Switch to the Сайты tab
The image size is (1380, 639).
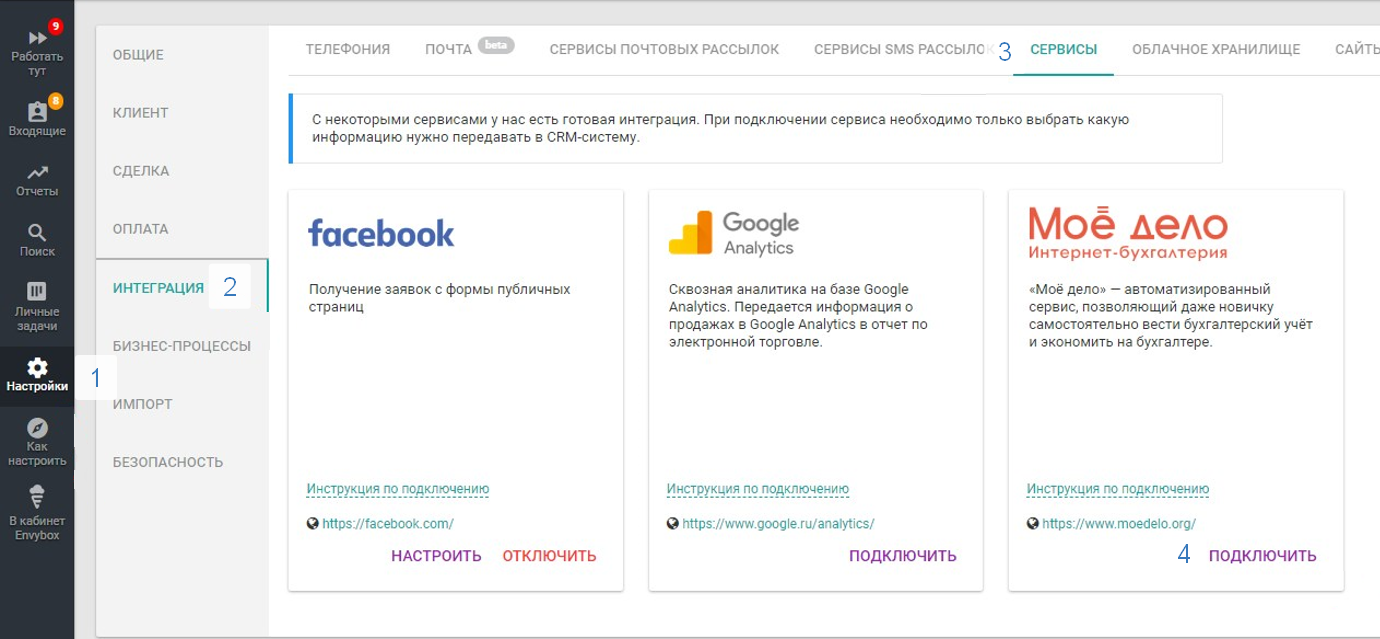coord(1357,49)
